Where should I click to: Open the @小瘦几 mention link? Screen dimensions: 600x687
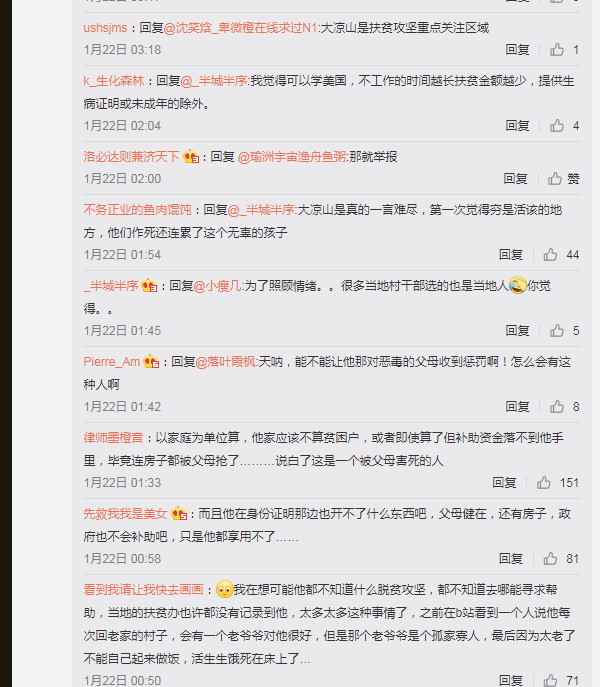(217, 286)
